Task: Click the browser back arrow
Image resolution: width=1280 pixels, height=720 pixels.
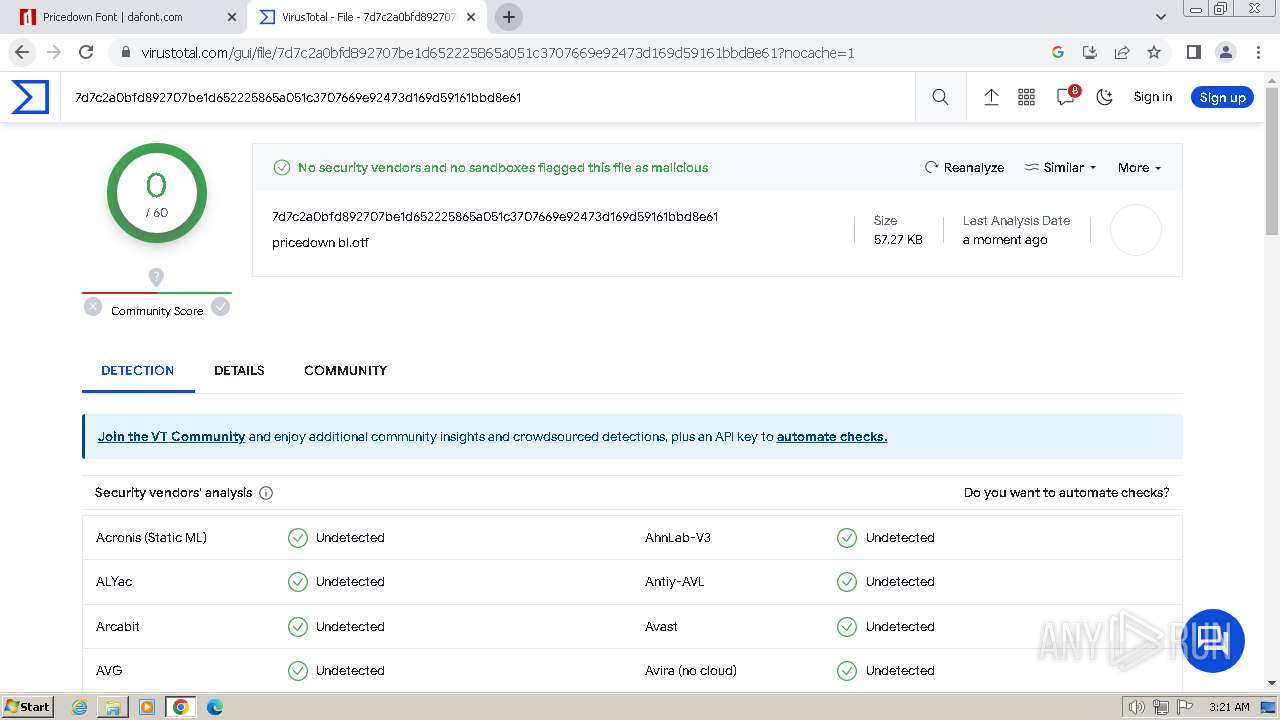Action: point(22,52)
